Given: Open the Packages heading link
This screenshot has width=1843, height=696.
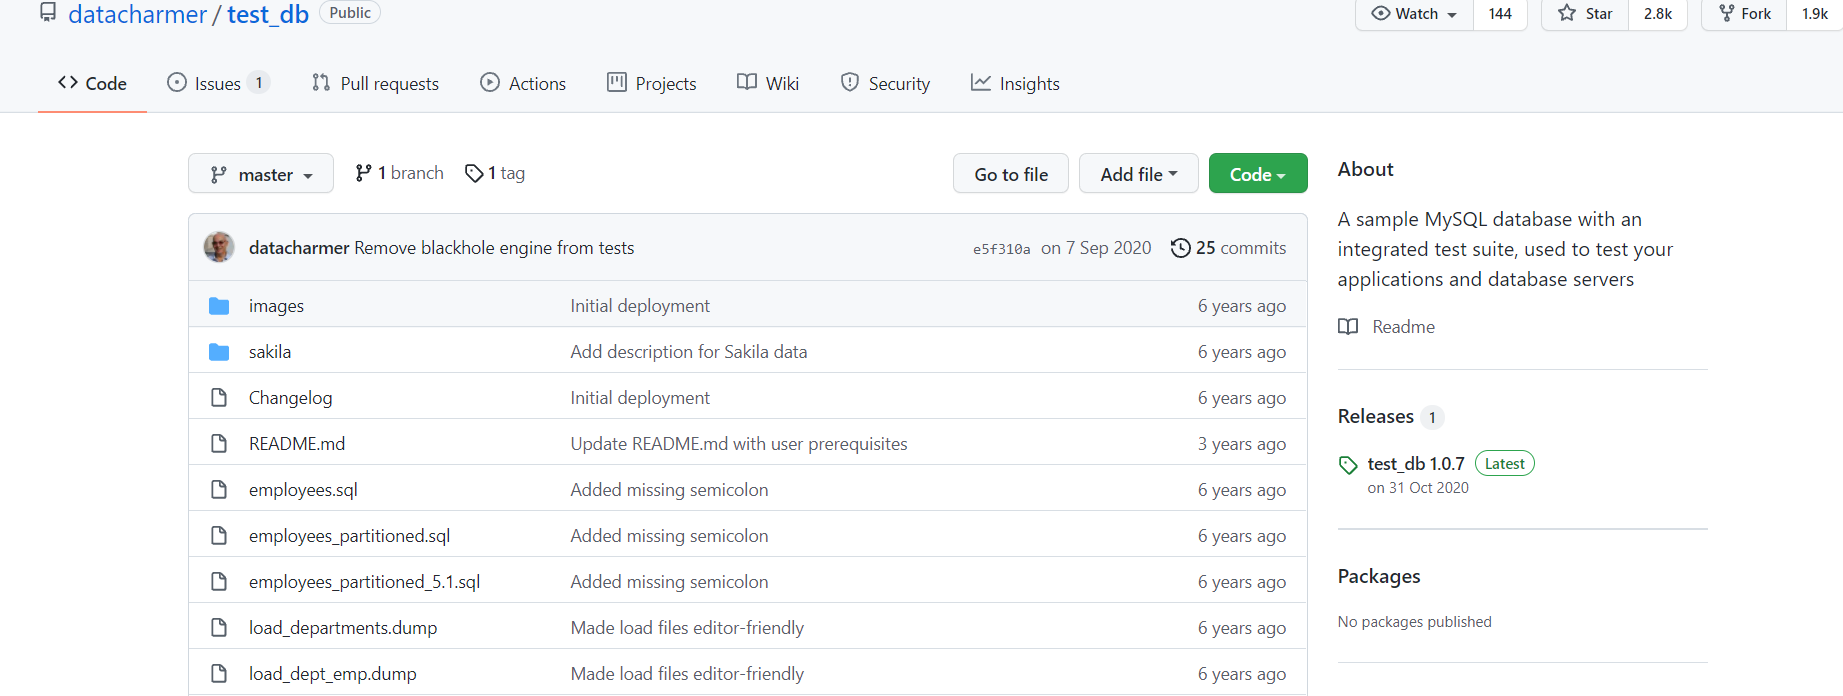Looking at the screenshot, I should tap(1379, 577).
